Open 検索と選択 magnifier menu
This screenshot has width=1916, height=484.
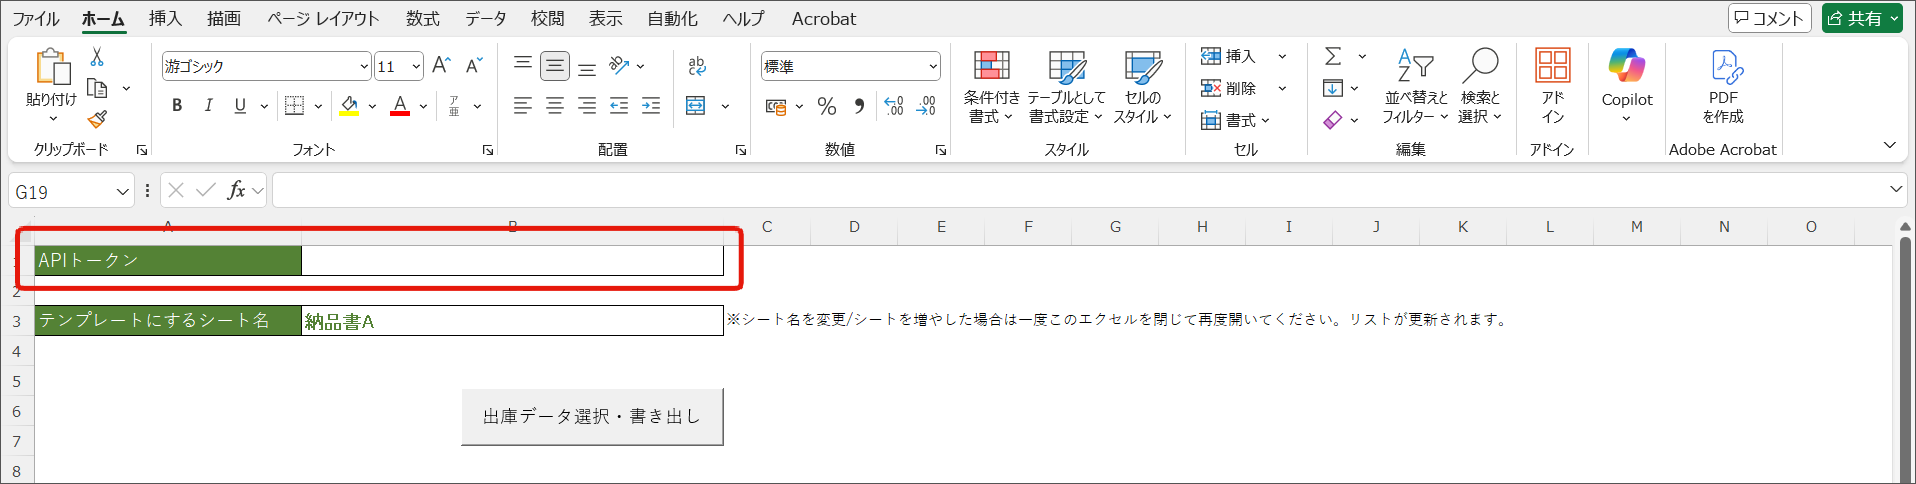tap(1480, 87)
